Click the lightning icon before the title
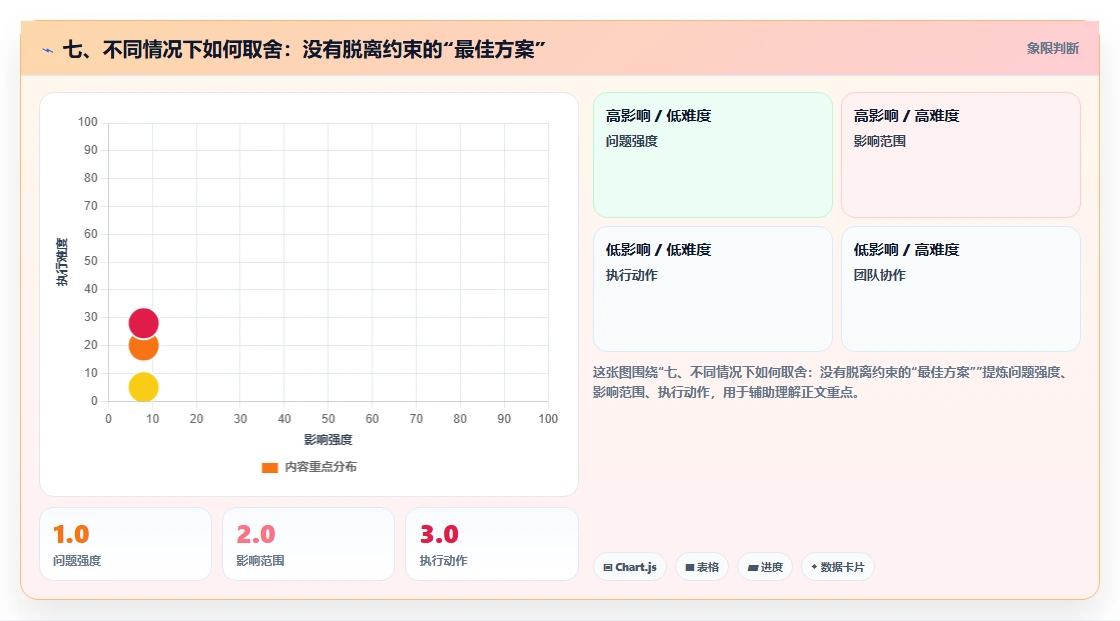1120x621 pixels. click(48, 50)
